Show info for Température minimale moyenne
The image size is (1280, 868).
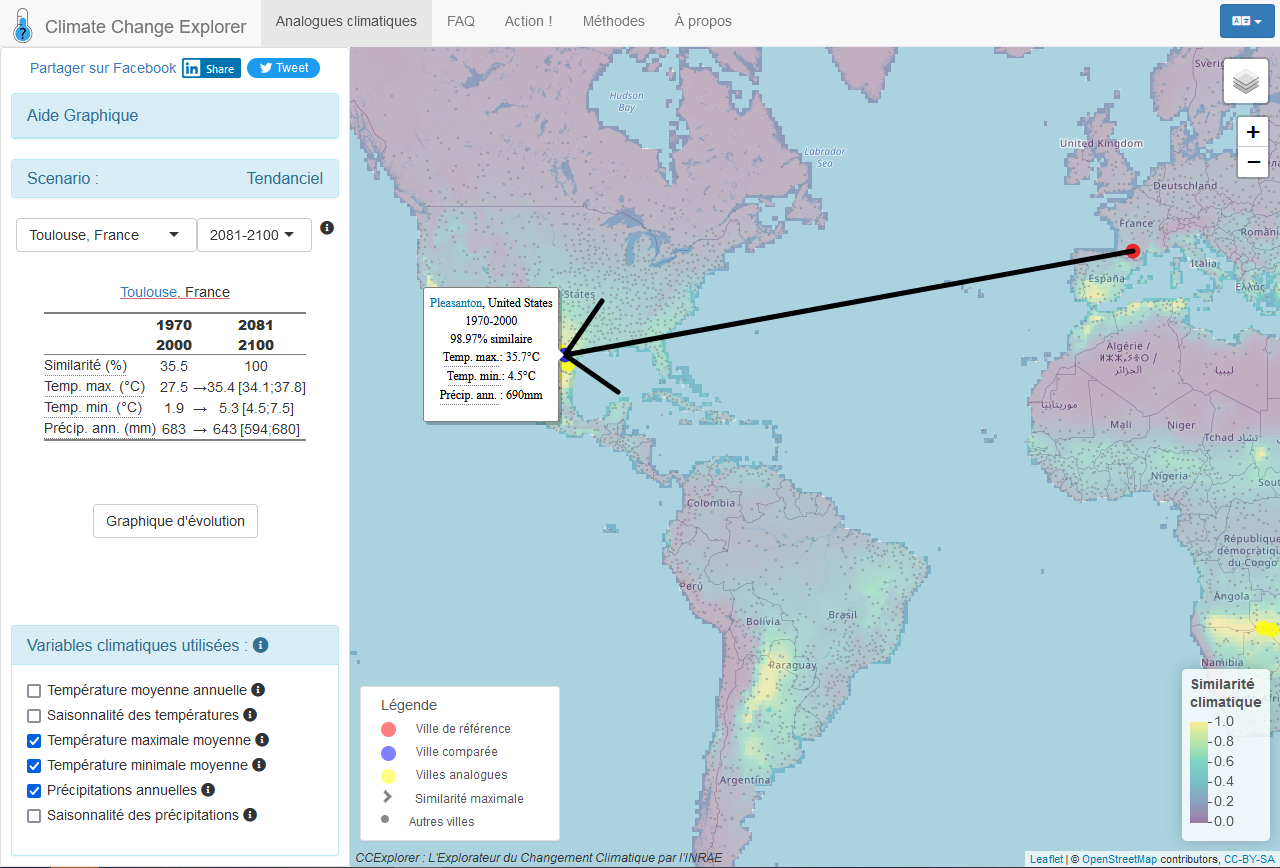point(259,765)
